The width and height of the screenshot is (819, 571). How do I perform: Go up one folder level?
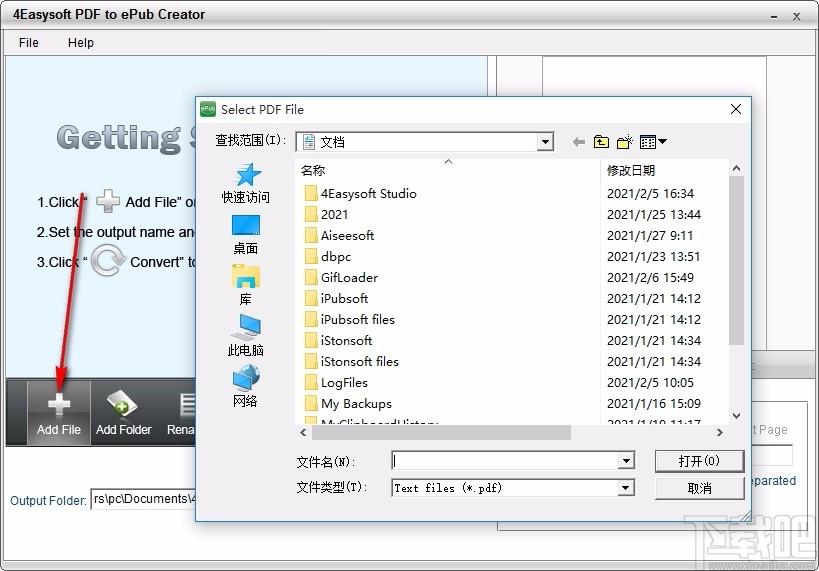tap(601, 142)
